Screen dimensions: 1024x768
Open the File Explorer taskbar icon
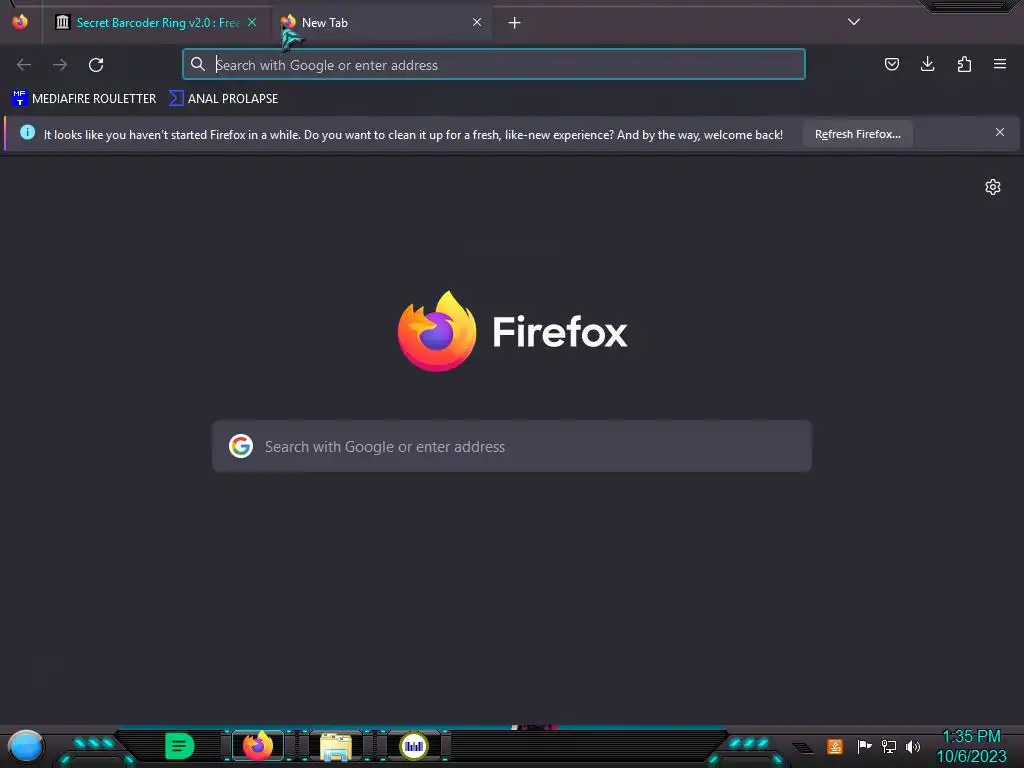click(x=336, y=746)
